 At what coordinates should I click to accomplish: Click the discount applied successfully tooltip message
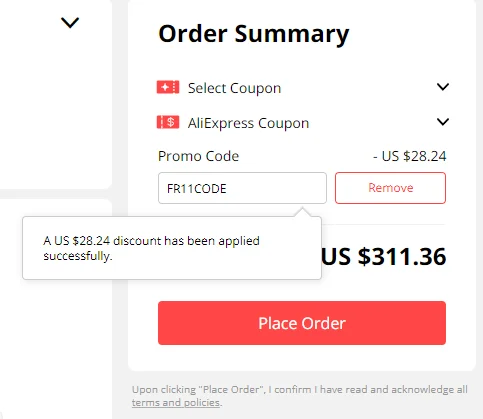(151, 248)
